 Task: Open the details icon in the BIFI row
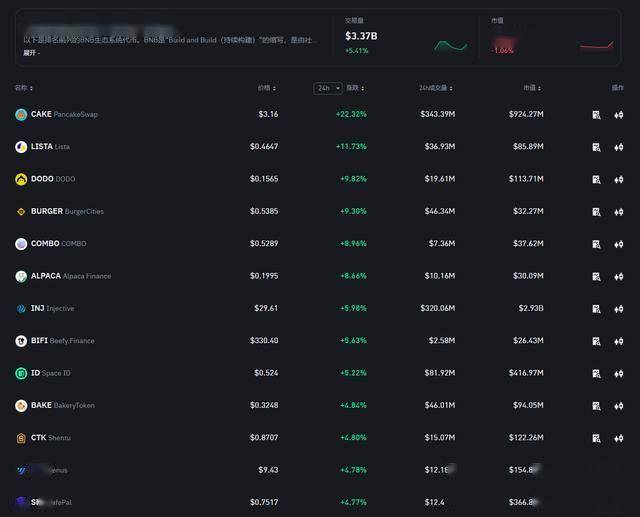pos(596,341)
